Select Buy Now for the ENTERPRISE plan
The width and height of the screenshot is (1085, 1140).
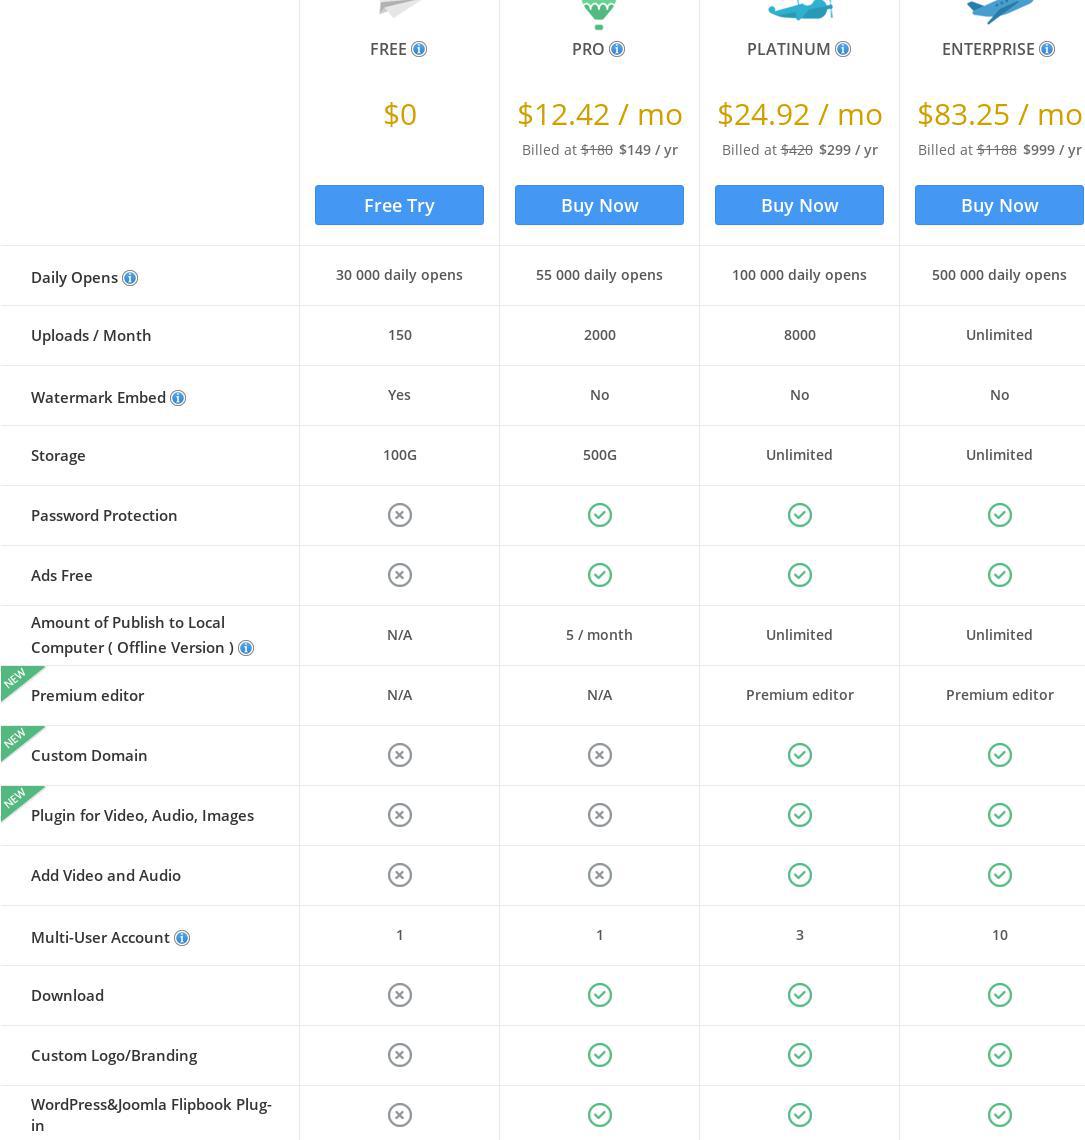tap(999, 205)
